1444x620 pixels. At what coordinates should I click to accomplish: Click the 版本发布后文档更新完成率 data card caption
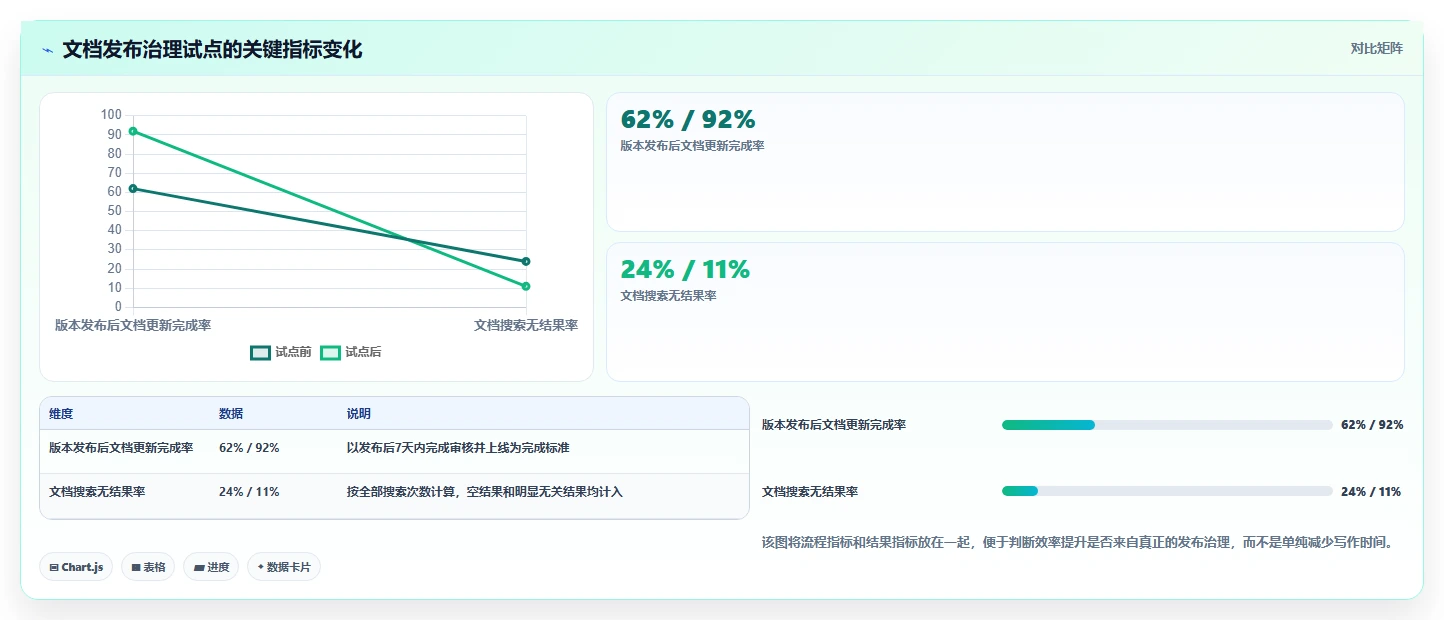[692, 146]
